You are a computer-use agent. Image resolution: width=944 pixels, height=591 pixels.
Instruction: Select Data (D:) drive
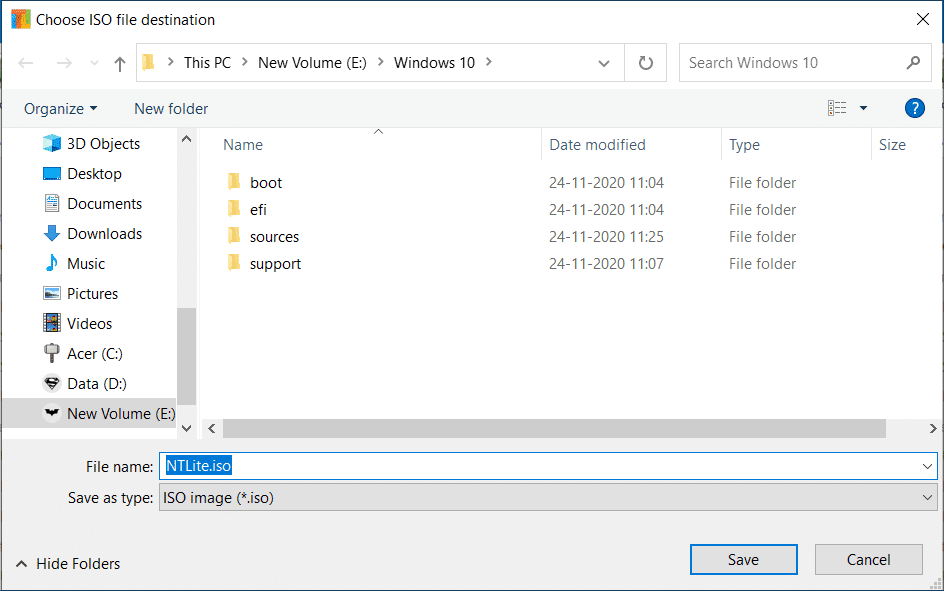point(97,385)
